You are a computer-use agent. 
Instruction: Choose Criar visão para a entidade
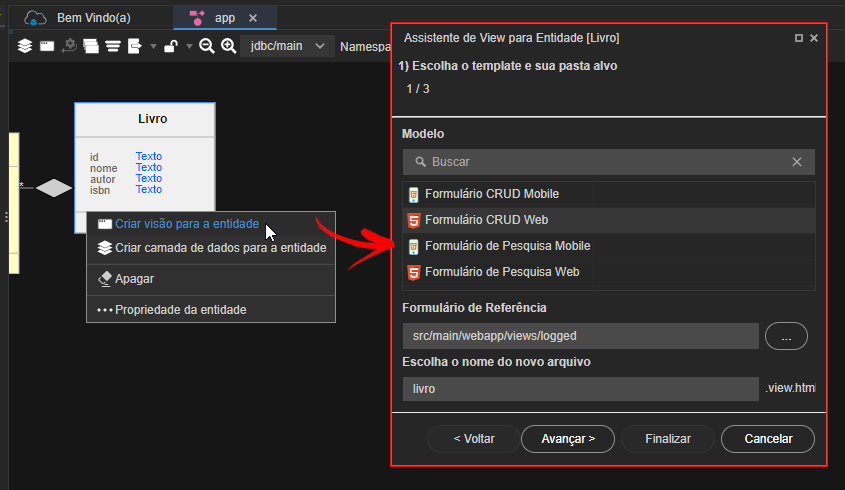click(211, 224)
